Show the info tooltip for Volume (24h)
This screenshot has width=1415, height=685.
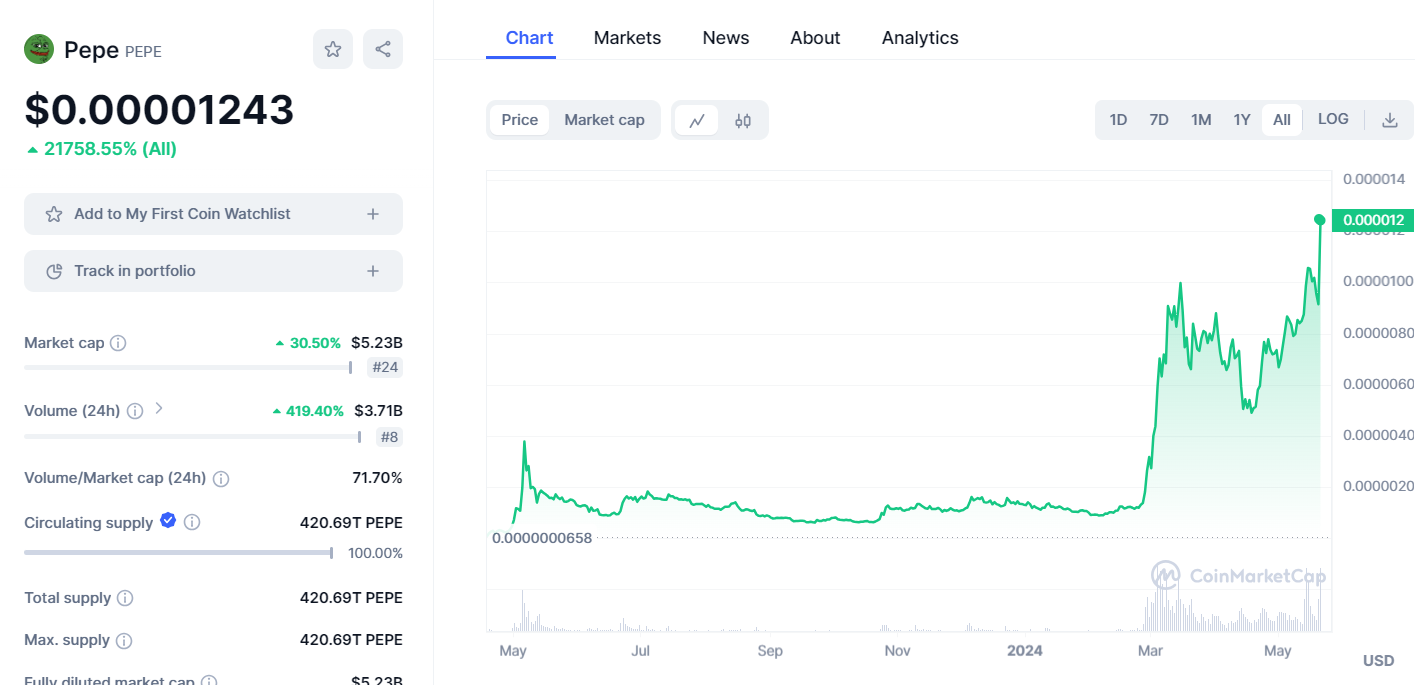(135, 411)
